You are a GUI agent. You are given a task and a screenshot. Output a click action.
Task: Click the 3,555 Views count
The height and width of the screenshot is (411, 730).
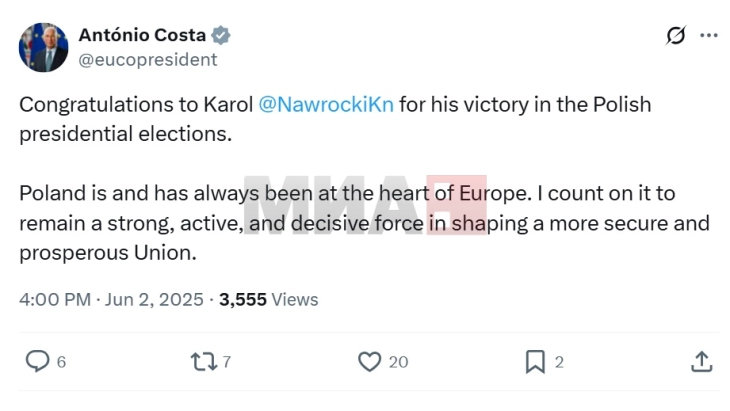(268, 299)
